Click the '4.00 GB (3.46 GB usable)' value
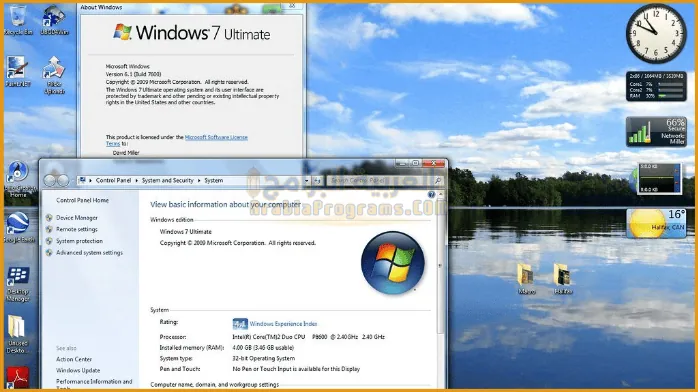The width and height of the screenshot is (698, 392). click(x=263, y=348)
